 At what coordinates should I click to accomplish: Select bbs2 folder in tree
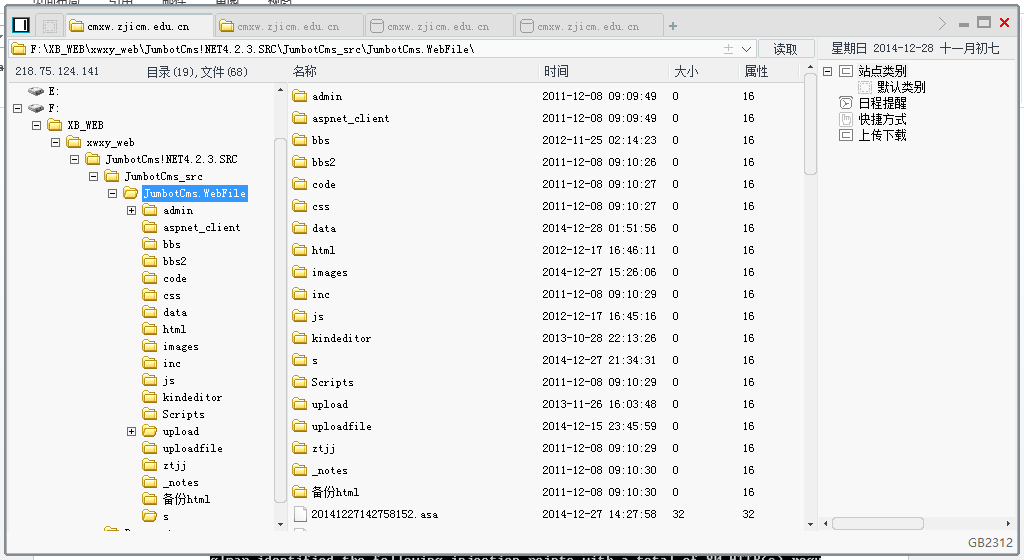click(174, 261)
